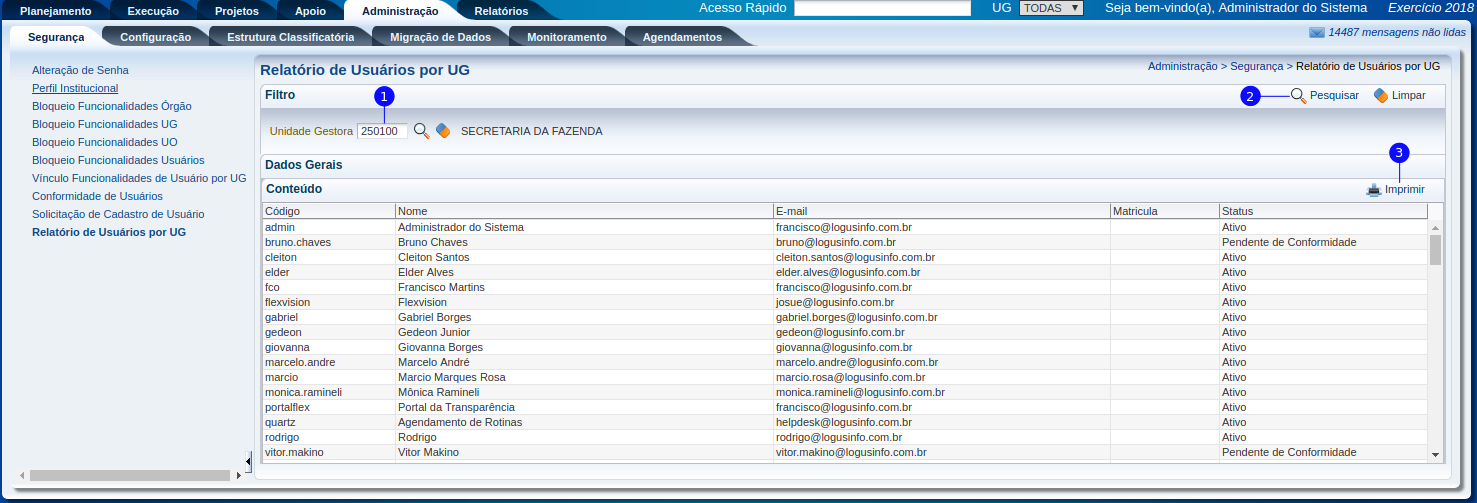Screen dimensions: 1477x503
Task: Switch to the Relatórios main tab
Action: click(x=501, y=11)
